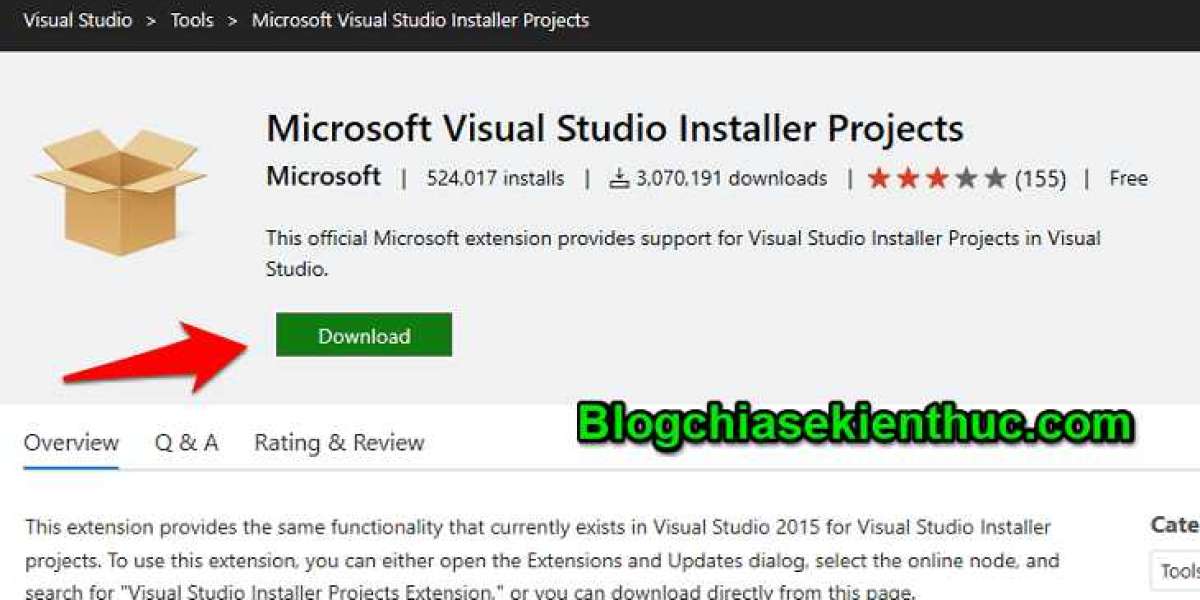Click the last gray rating star
The image size is (1200, 600).
[x=995, y=179]
